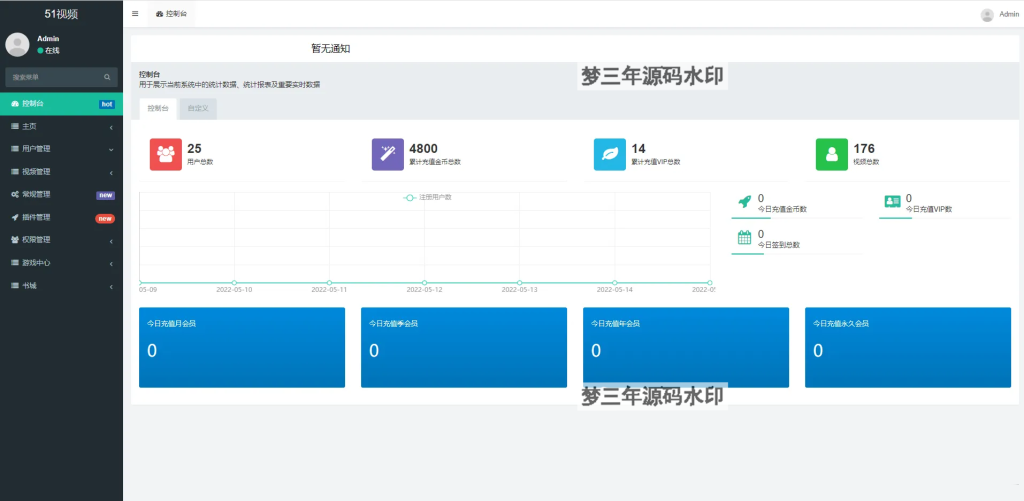Click the chart point above 2022-05-12
Image resolution: width=1024 pixels, height=501 pixels.
click(424, 283)
